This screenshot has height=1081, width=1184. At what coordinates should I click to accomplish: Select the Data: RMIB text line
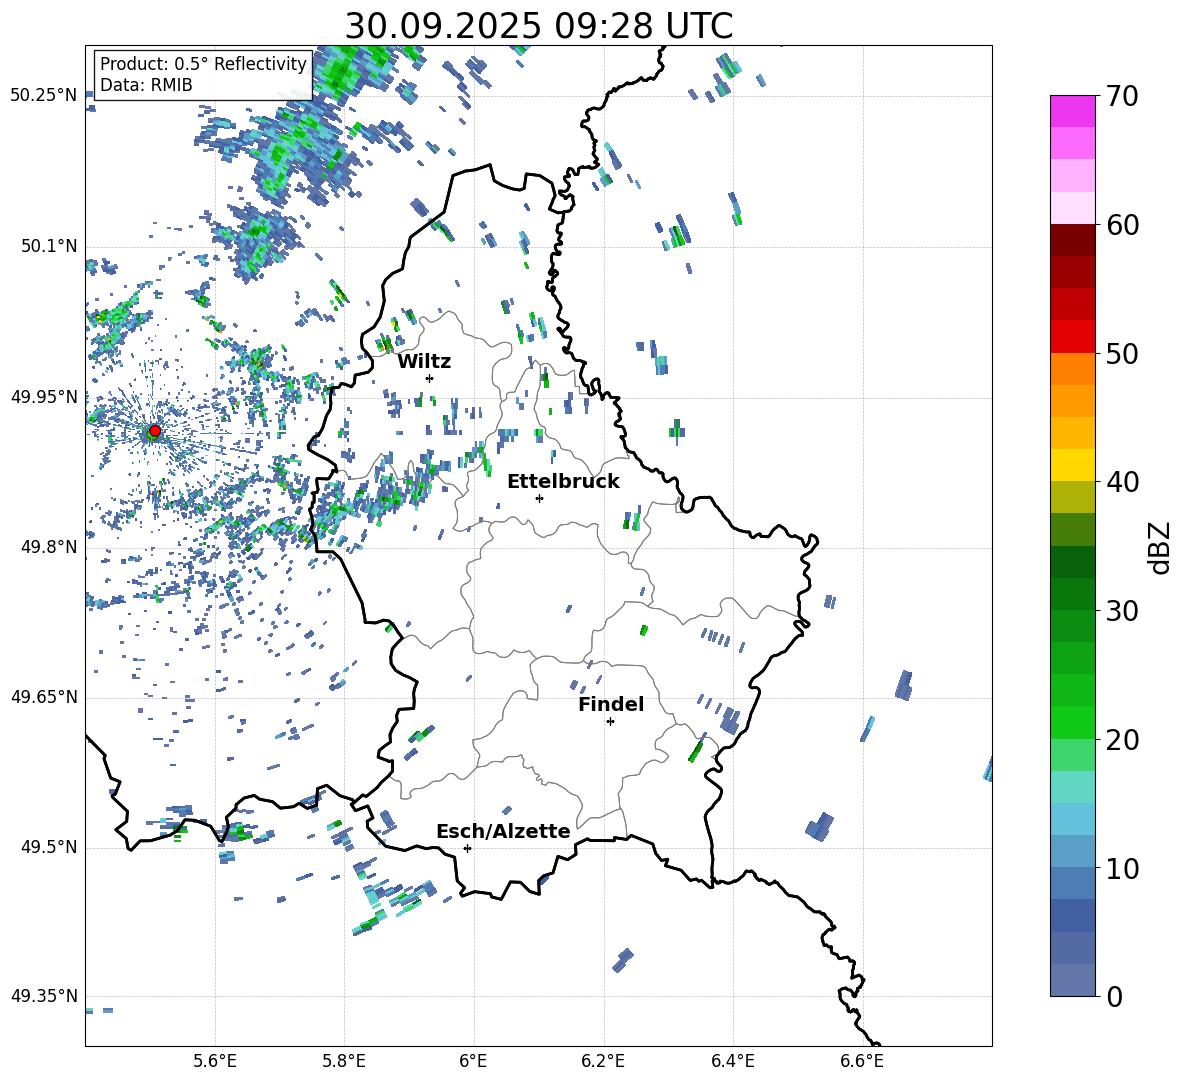[x=146, y=85]
